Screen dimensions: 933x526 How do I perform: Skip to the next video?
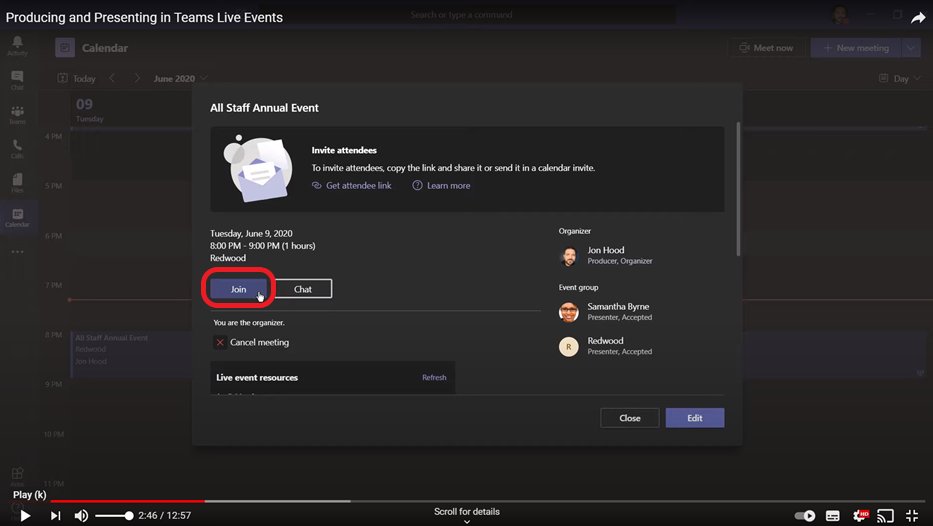[55, 515]
